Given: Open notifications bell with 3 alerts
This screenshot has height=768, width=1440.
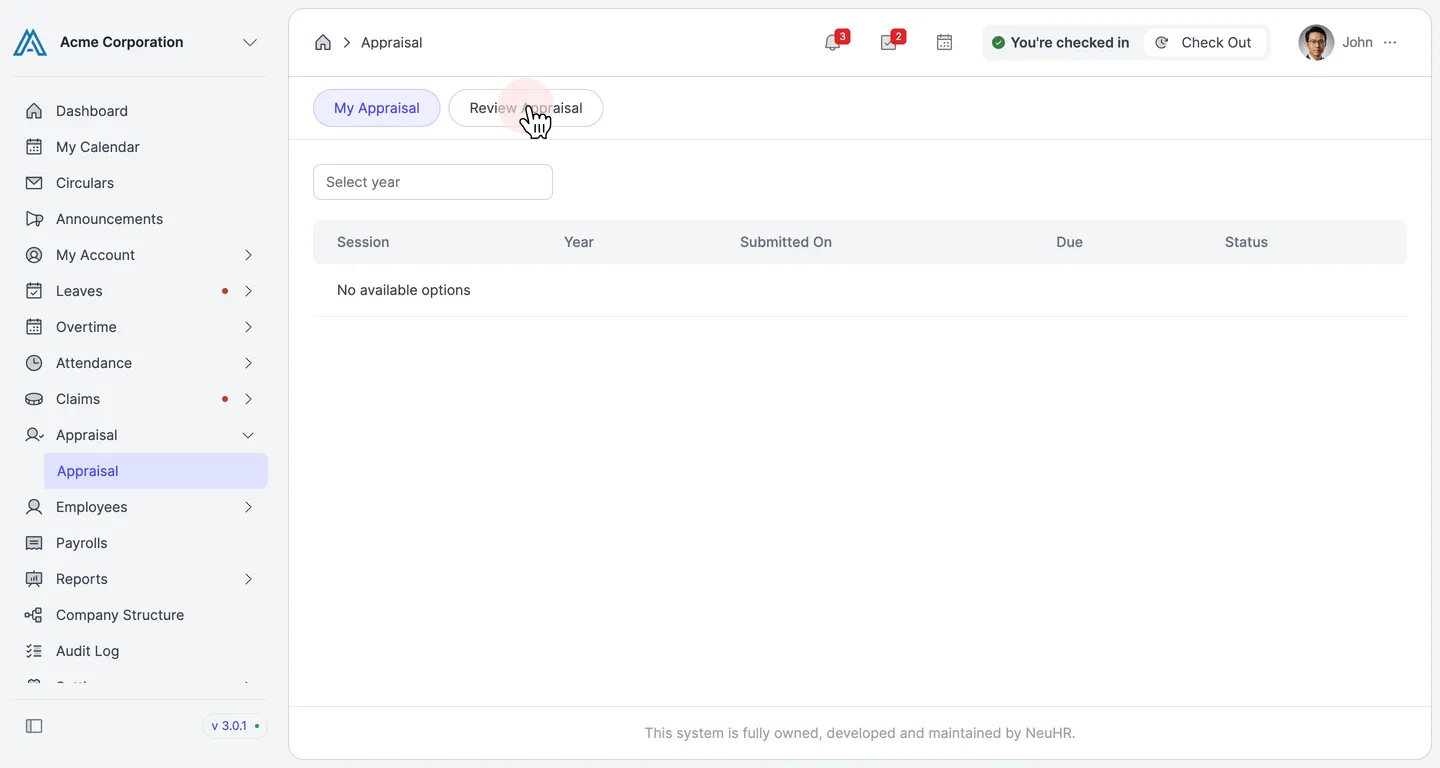Looking at the screenshot, I should (833, 42).
